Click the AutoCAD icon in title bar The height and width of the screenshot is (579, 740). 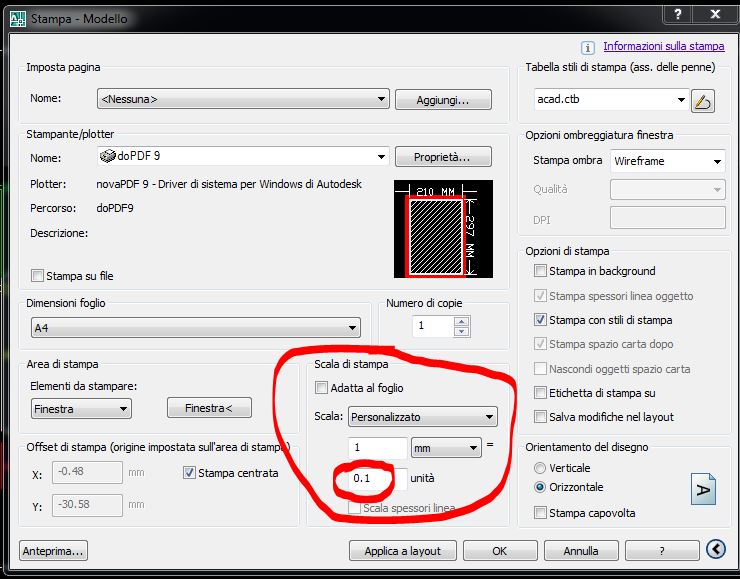pos(17,17)
